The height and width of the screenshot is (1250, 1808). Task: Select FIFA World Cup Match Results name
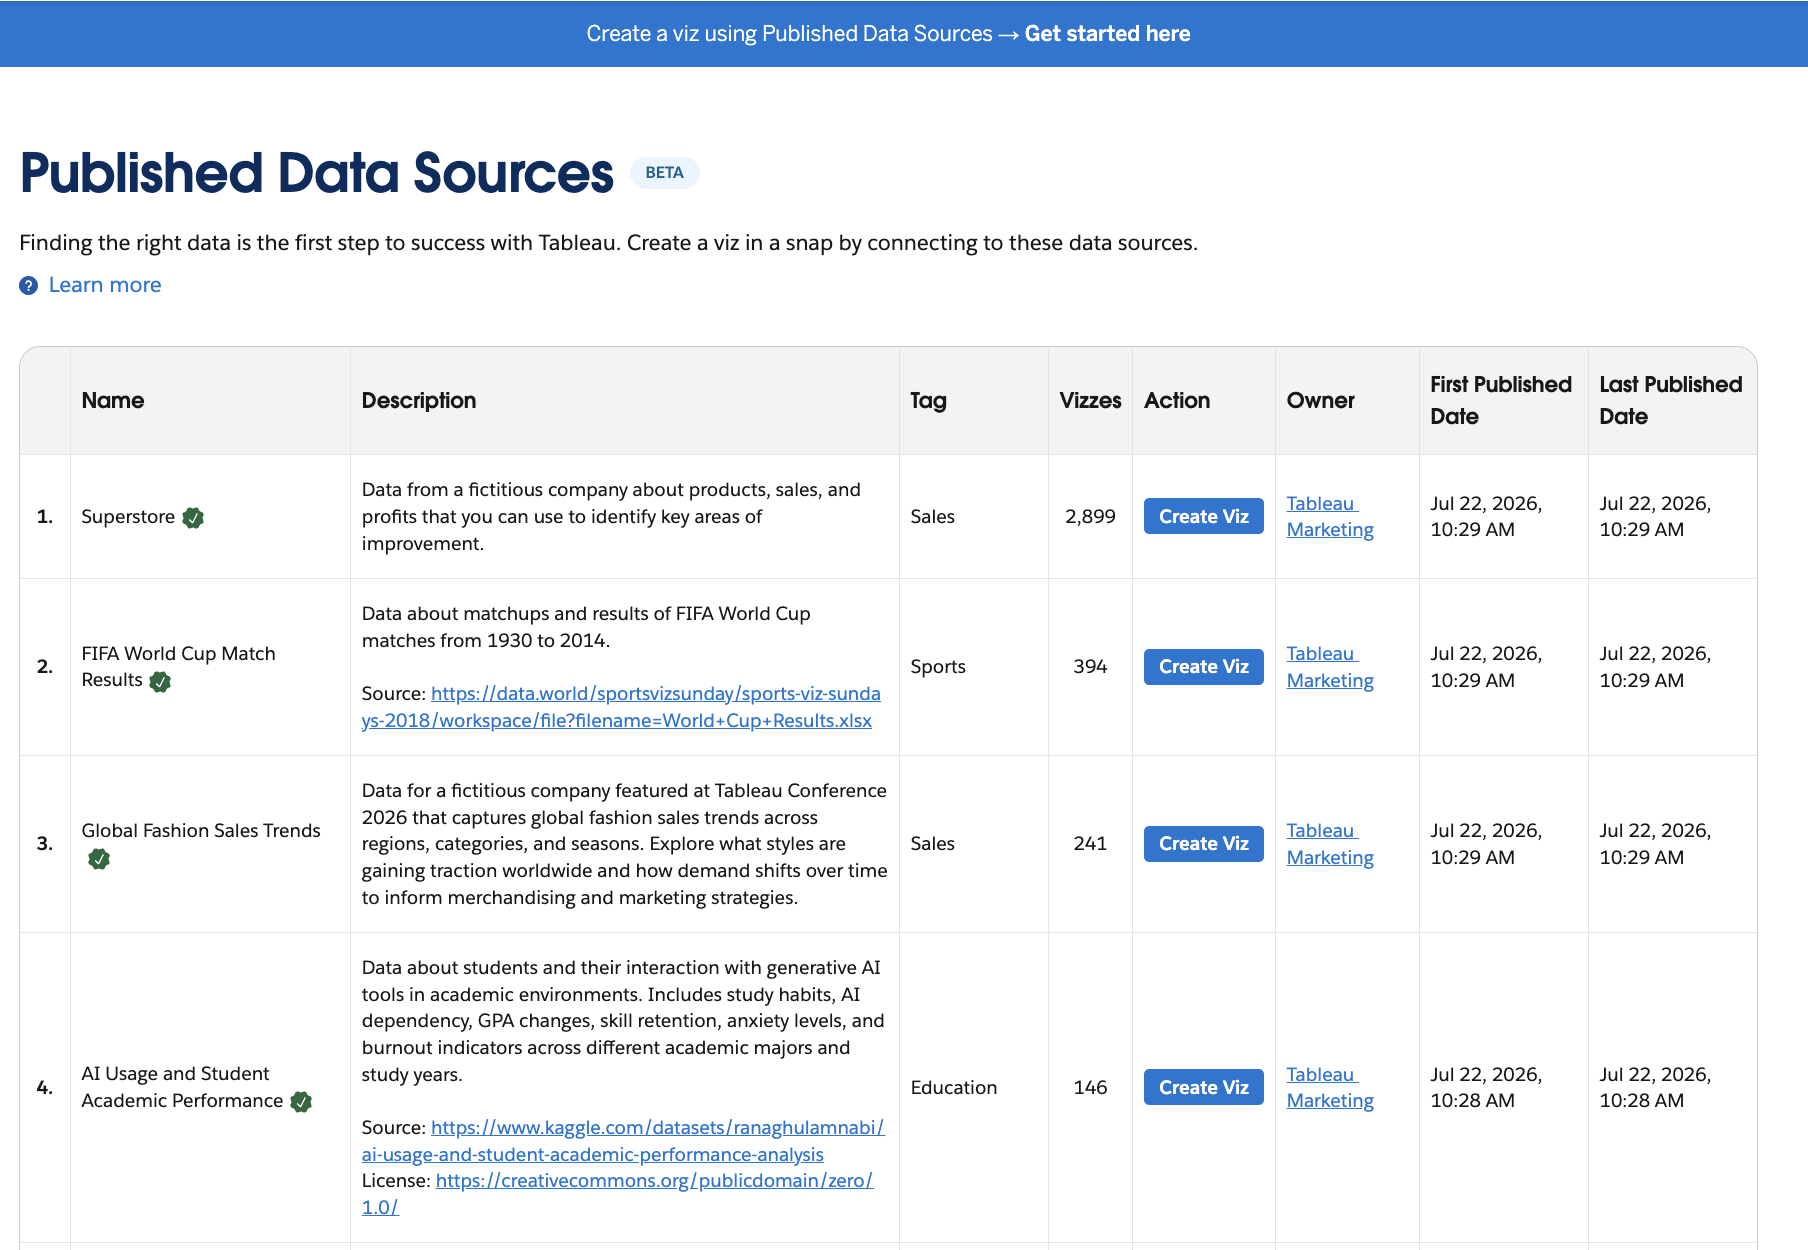178,666
